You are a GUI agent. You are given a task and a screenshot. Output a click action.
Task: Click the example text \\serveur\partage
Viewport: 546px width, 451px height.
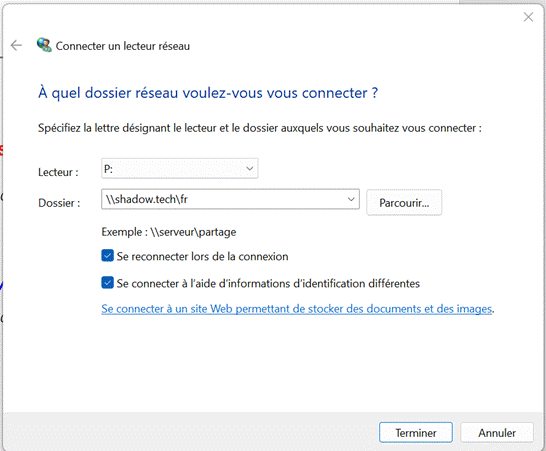(x=193, y=232)
